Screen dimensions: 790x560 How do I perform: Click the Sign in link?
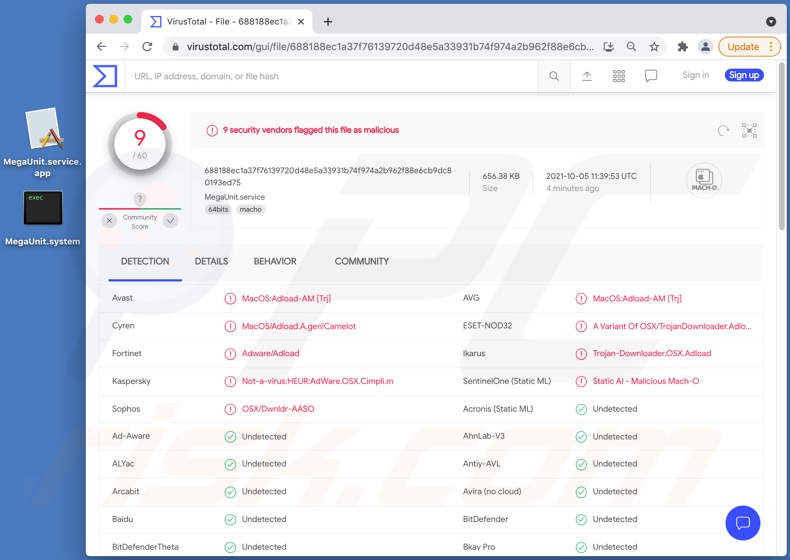click(x=695, y=75)
